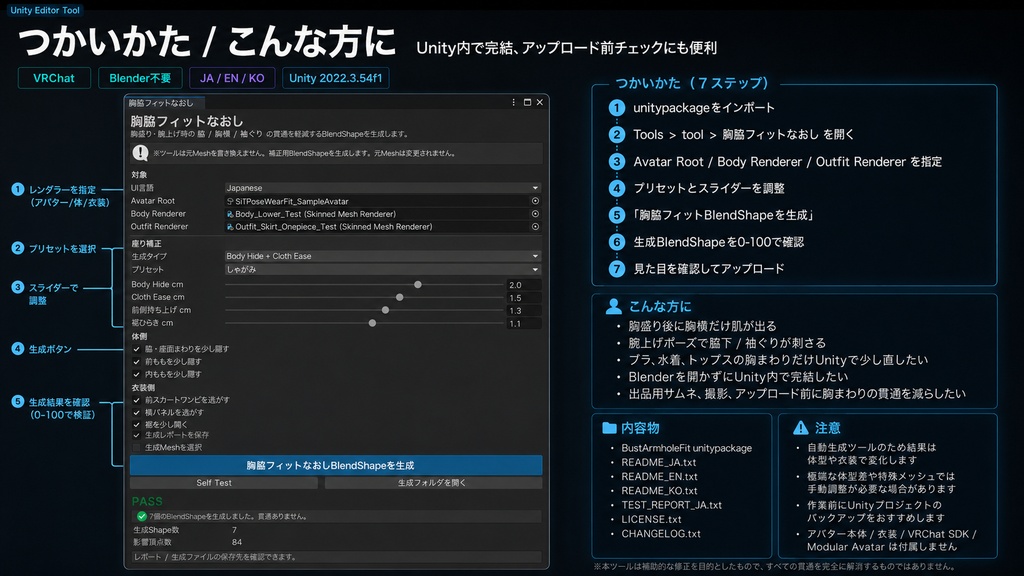Click the Unity 2022.3.54f1 badge
This screenshot has width=1024, height=576.
coord(336,78)
